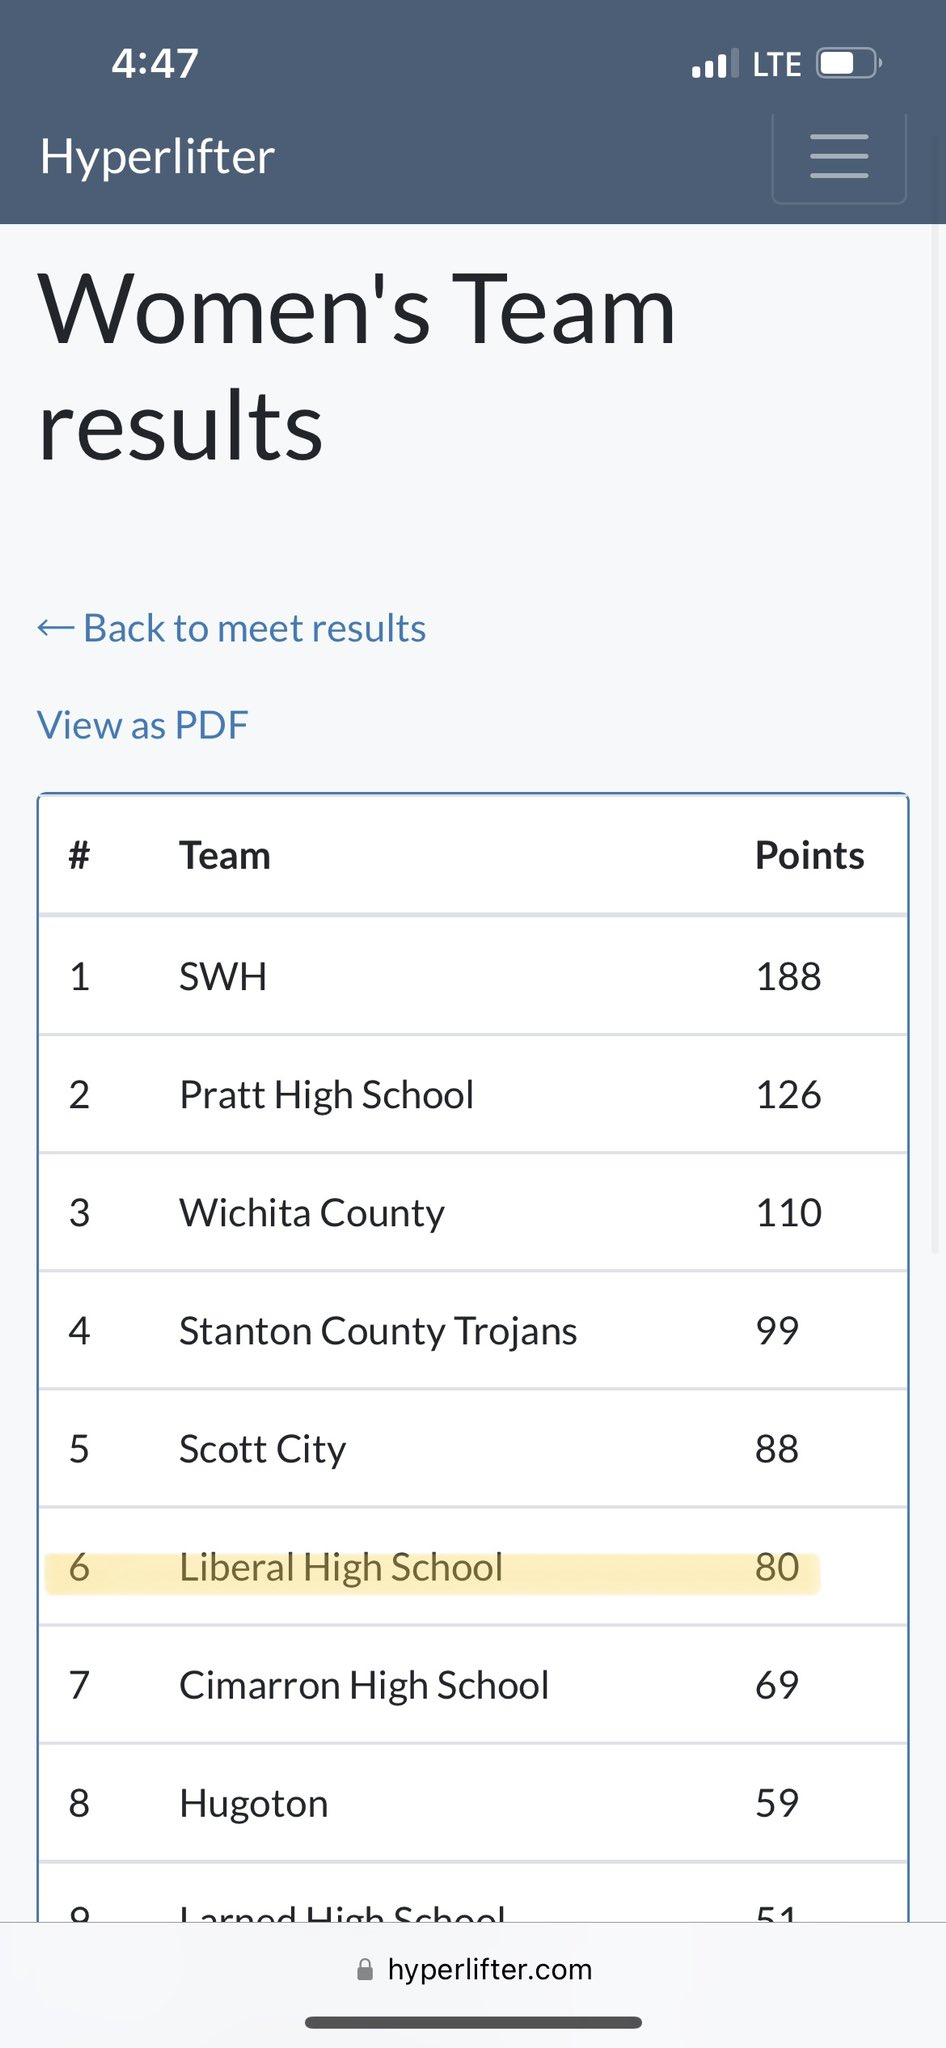
Task: Select the Pratt High School row
Action: pyautogui.click(x=473, y=1094)
